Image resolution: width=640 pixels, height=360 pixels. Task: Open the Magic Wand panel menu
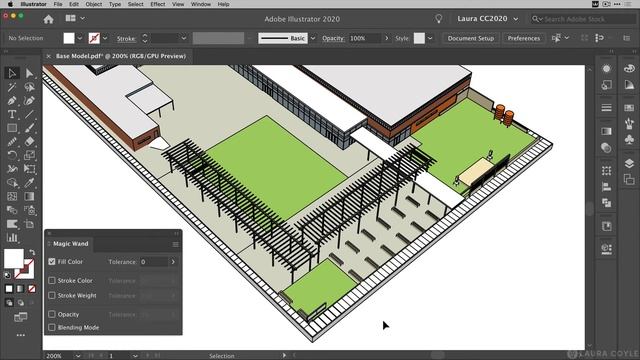[x=176, y=244]
